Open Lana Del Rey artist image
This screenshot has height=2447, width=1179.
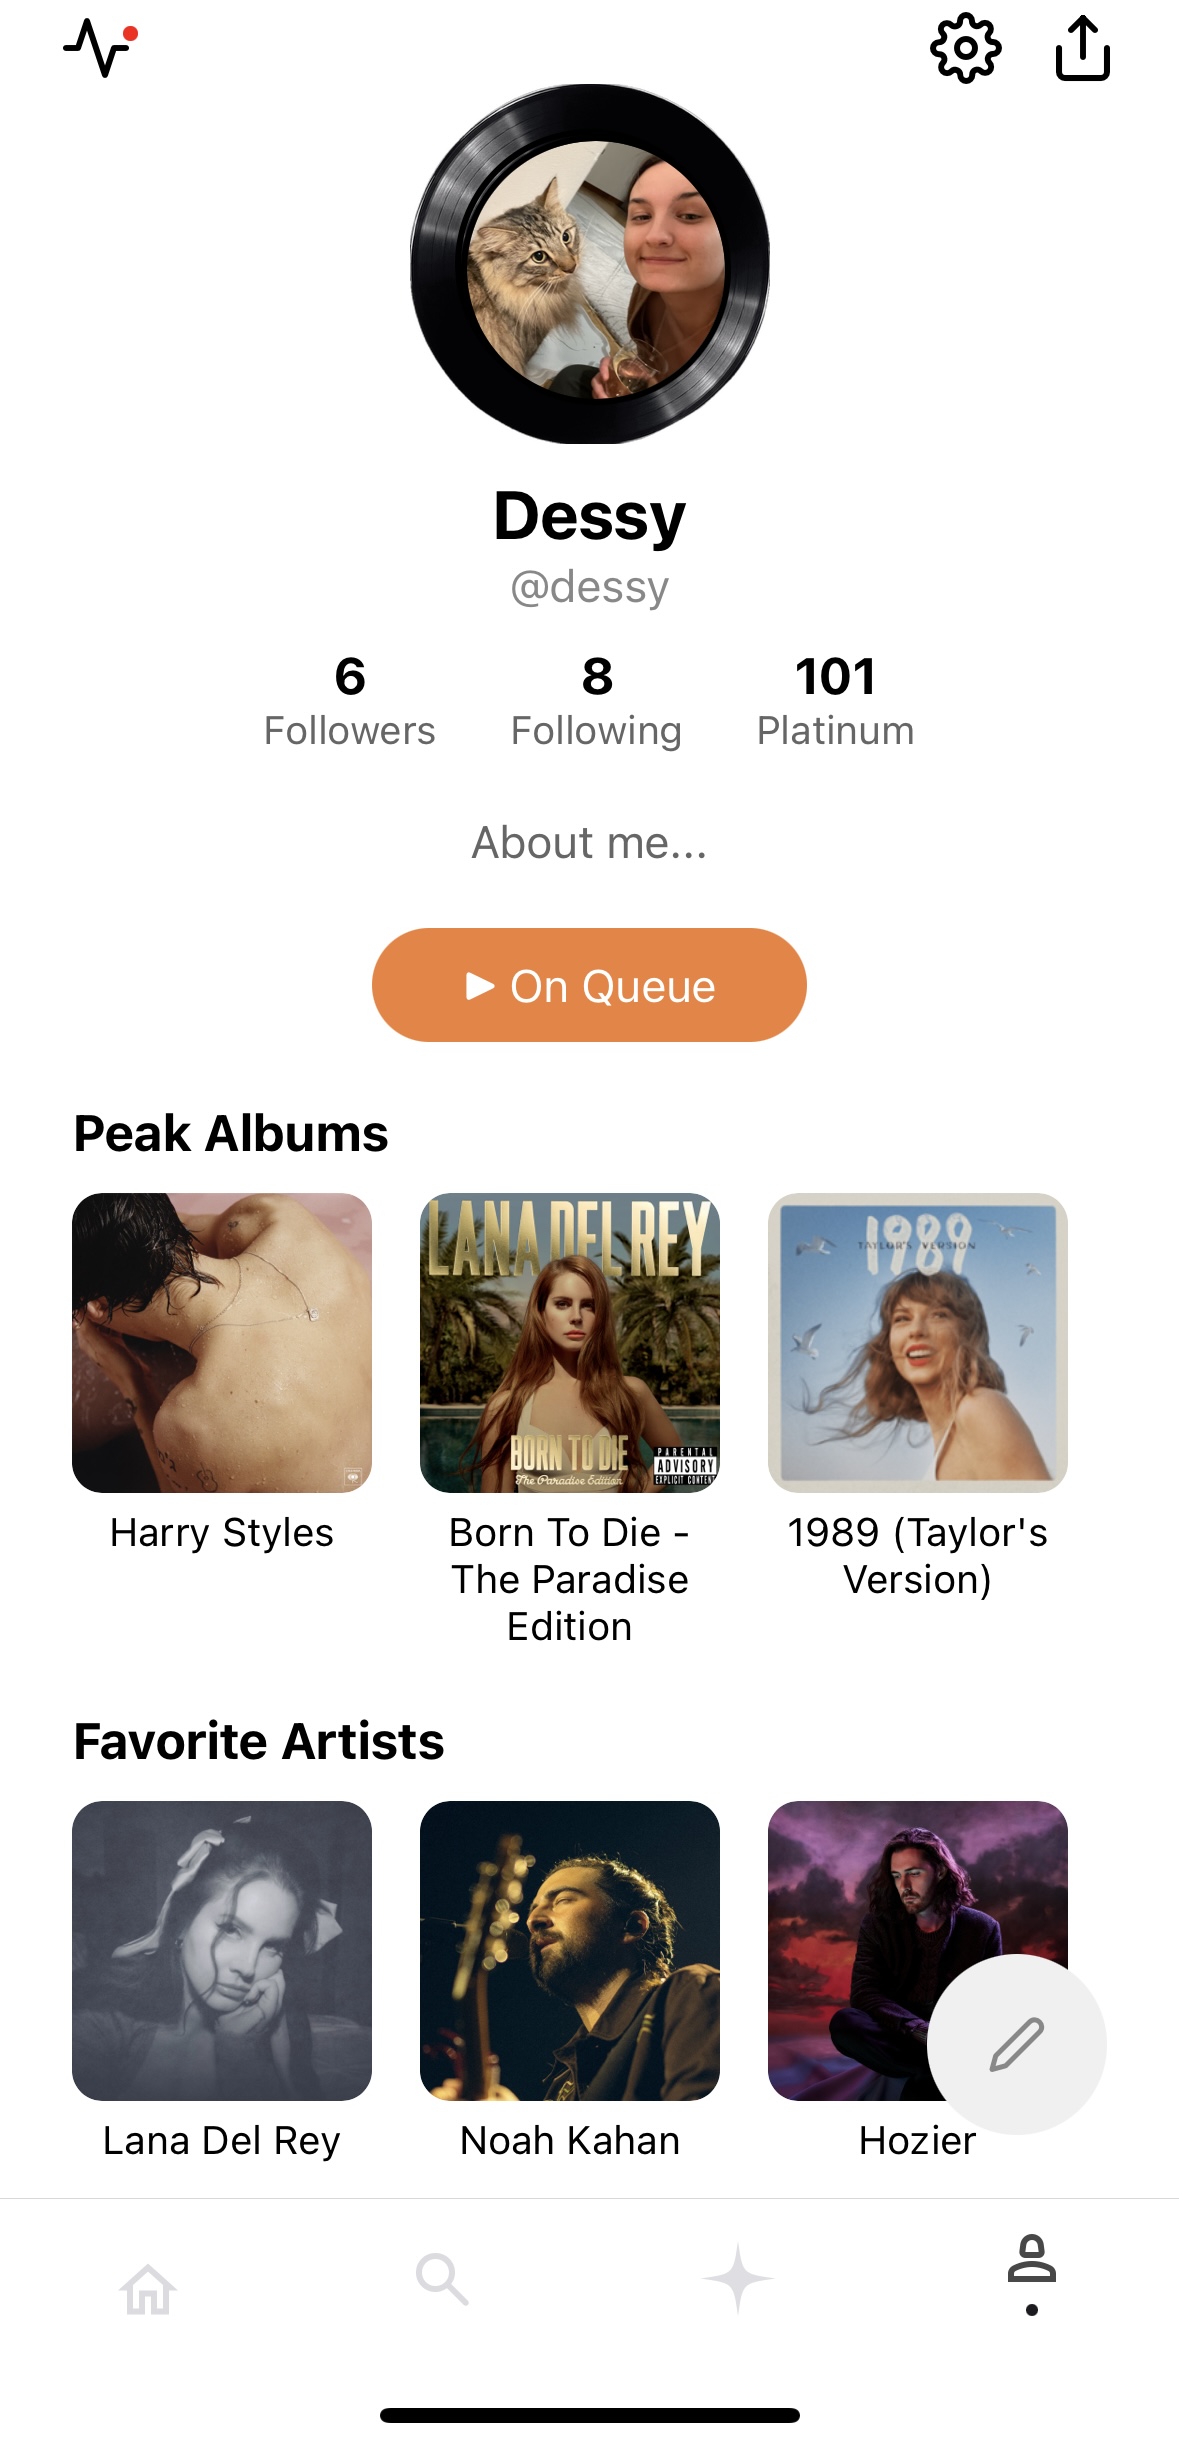[222, 1951]
